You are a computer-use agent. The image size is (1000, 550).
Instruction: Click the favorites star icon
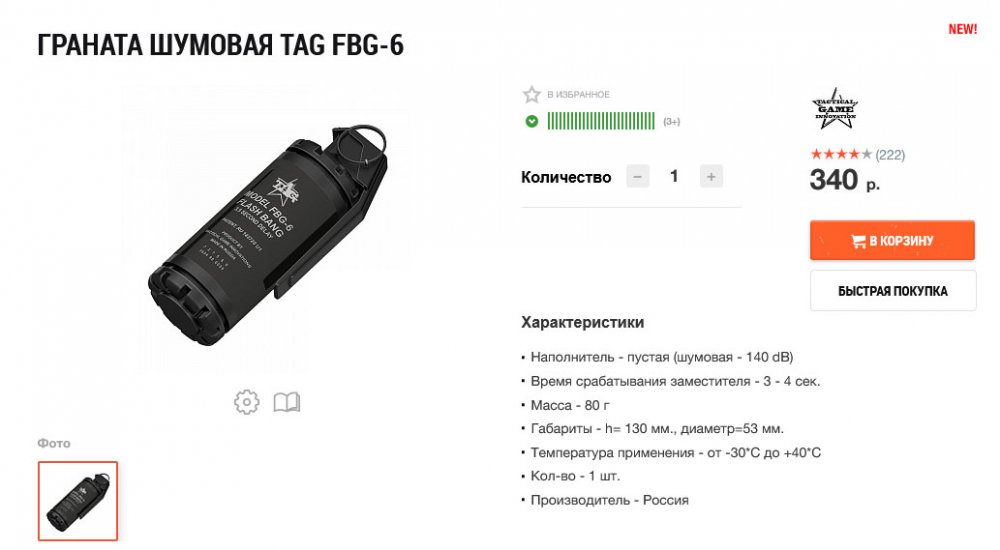531,94
